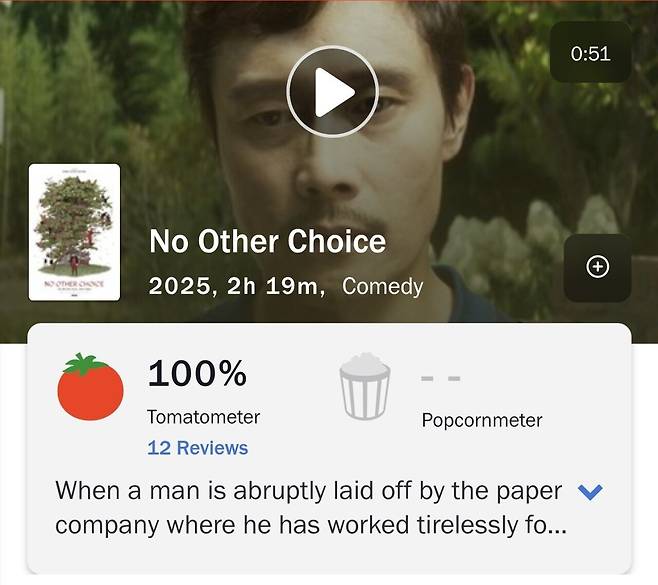Image resolution: width=658 pixels, height=585 pixels.
Task: Click the red tomato Fresh icon
Action: [91, 385]
